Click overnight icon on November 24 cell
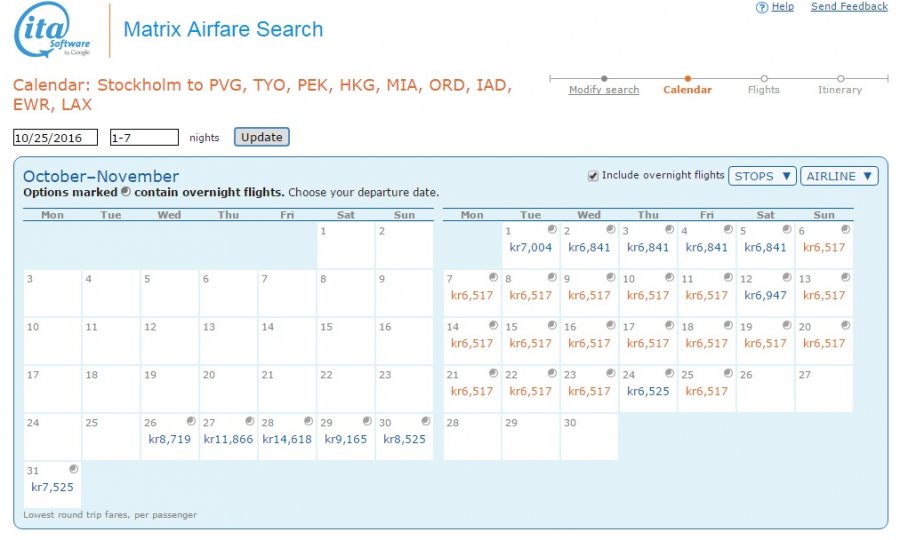Image resolution: width=900 pixels, height=540 pixels. 671,373
